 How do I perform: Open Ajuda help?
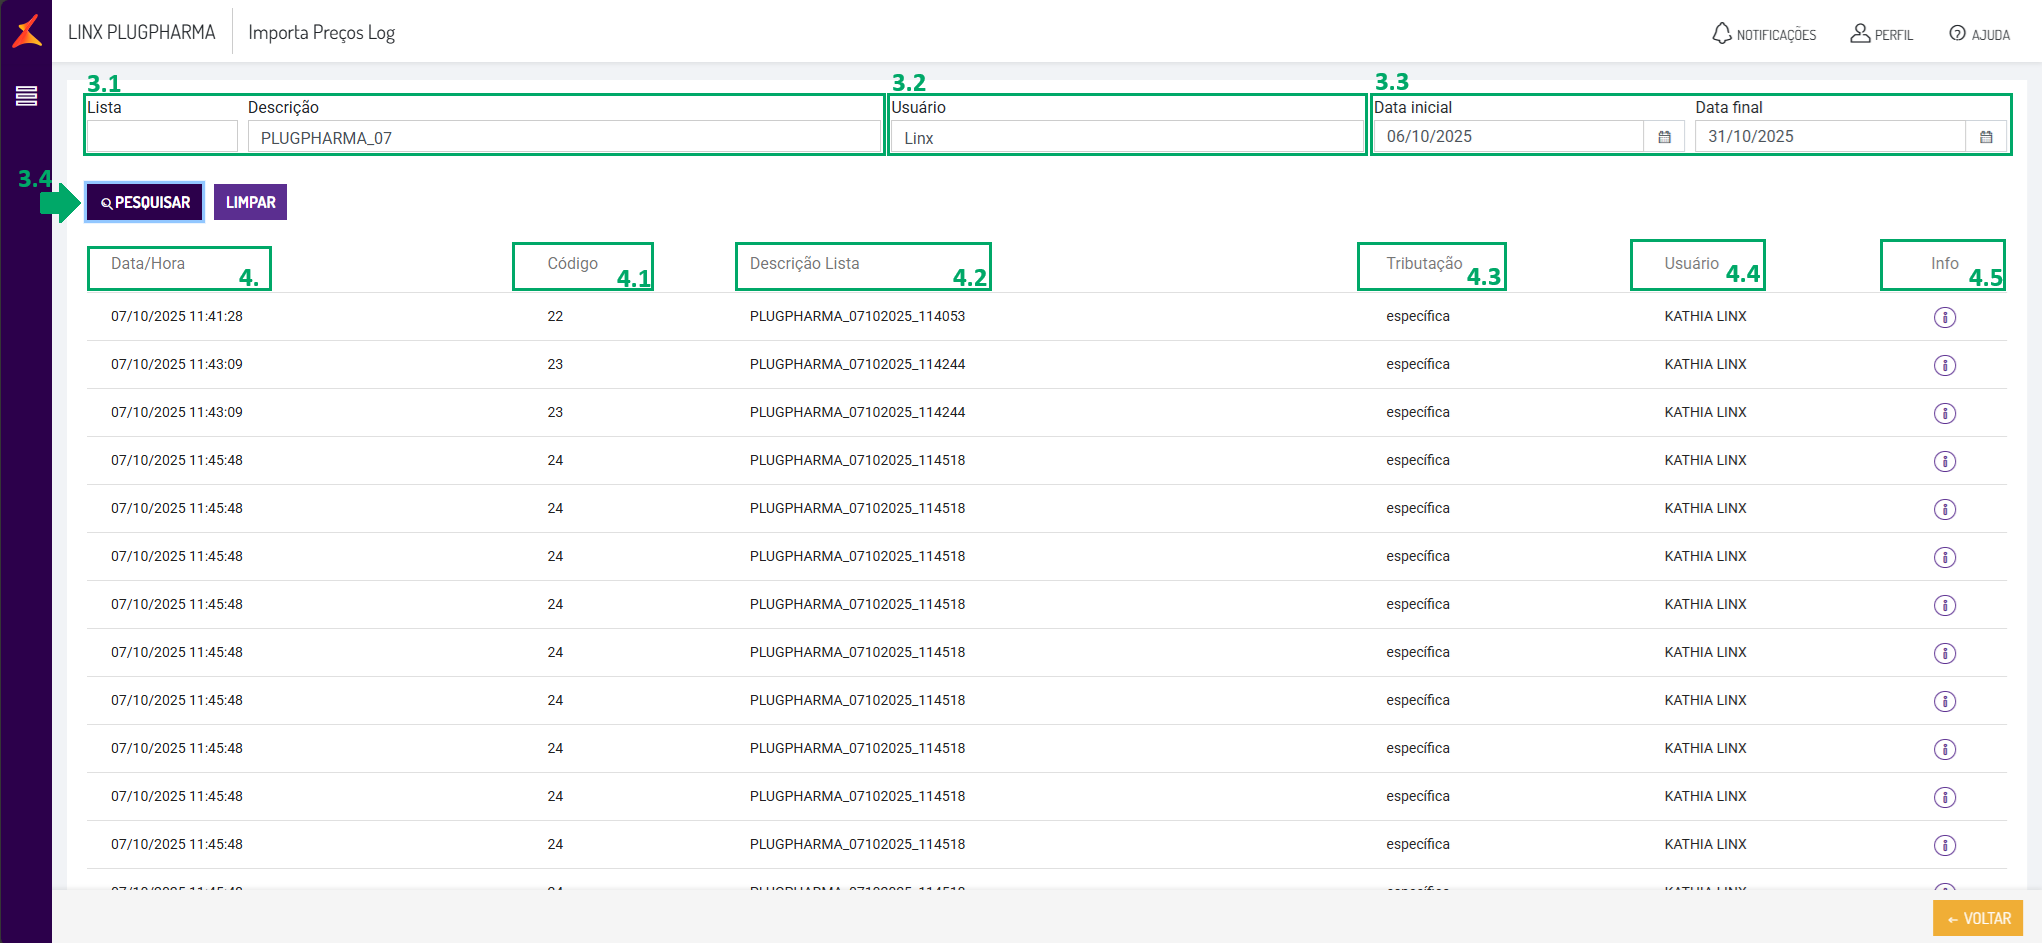coord(1979,34)
